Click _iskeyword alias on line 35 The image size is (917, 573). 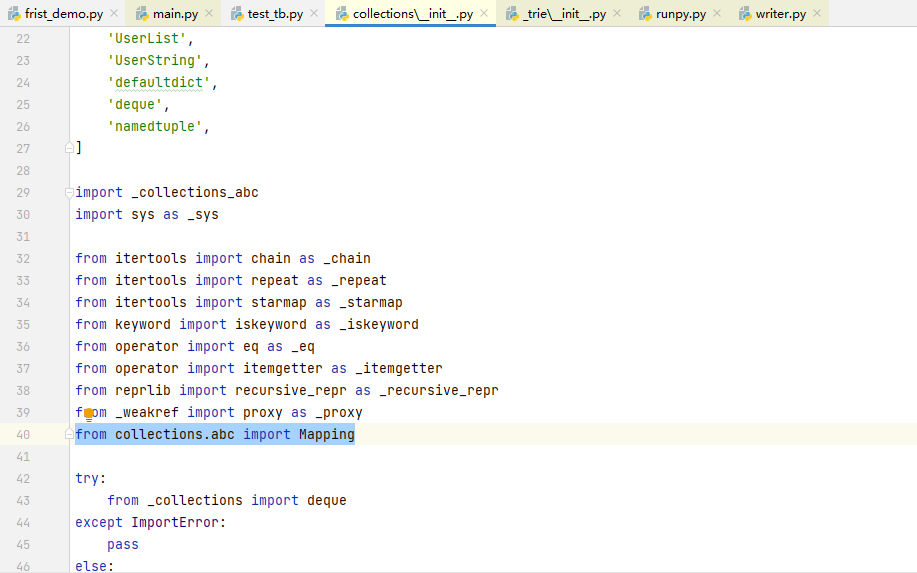[379, 325]
